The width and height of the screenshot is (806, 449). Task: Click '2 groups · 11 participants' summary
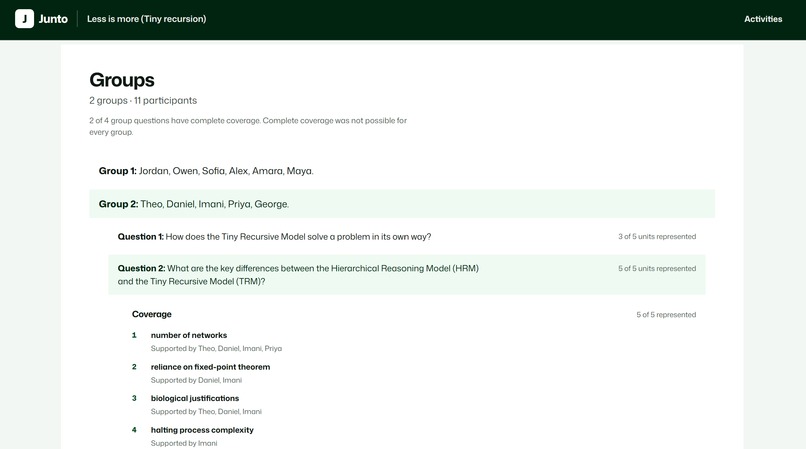pos(143,101)
